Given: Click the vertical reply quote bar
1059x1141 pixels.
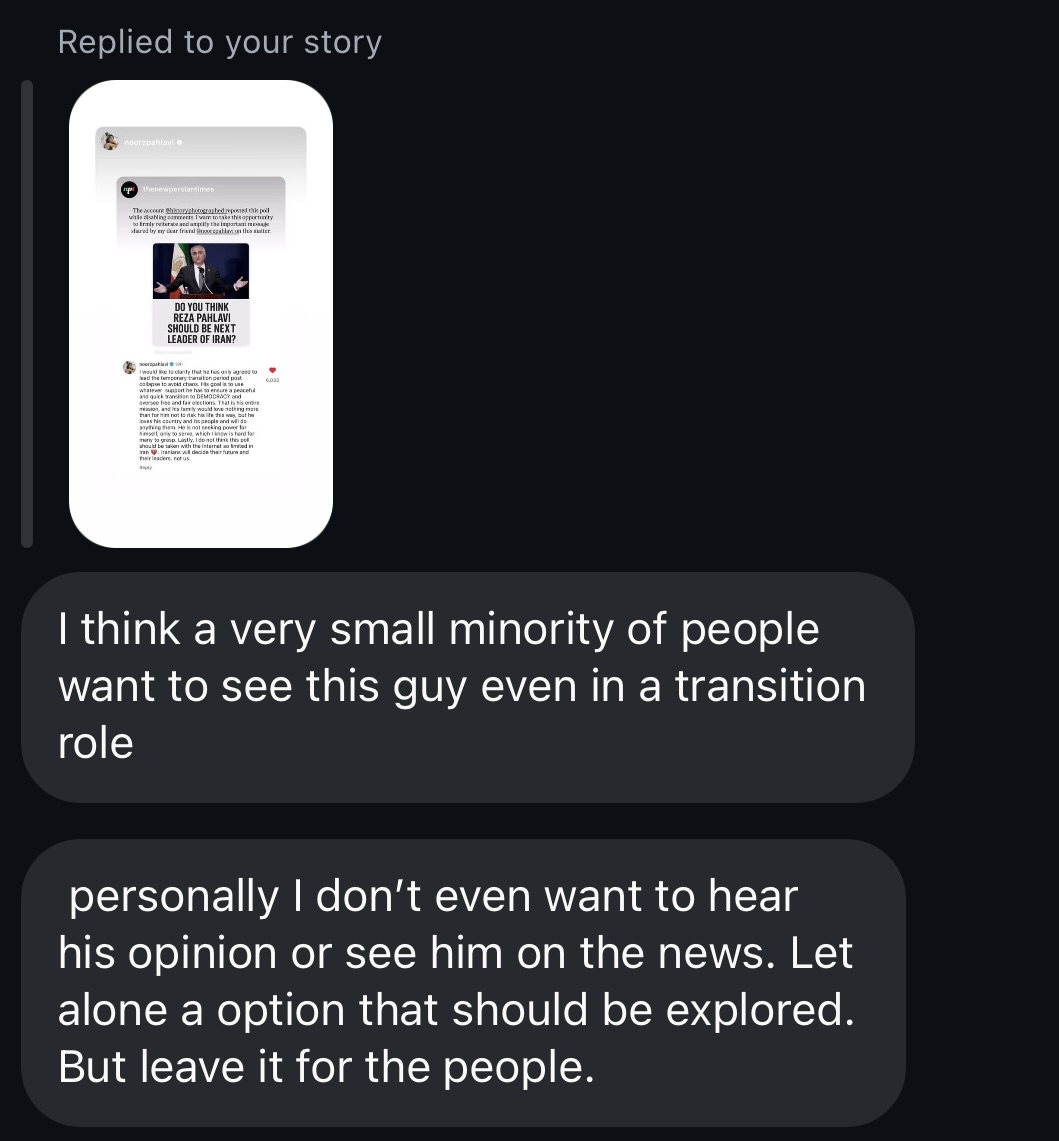Looking at the screenshot, I should 27,314.
